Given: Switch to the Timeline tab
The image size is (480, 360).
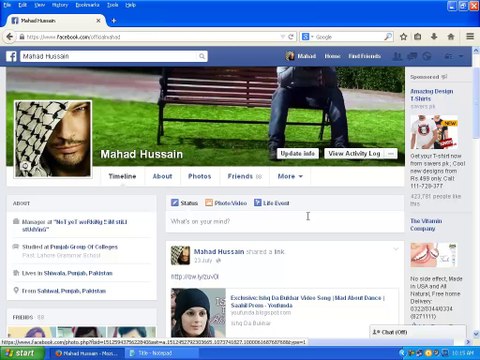Looking at the screenshot, I should coord(122,176).
